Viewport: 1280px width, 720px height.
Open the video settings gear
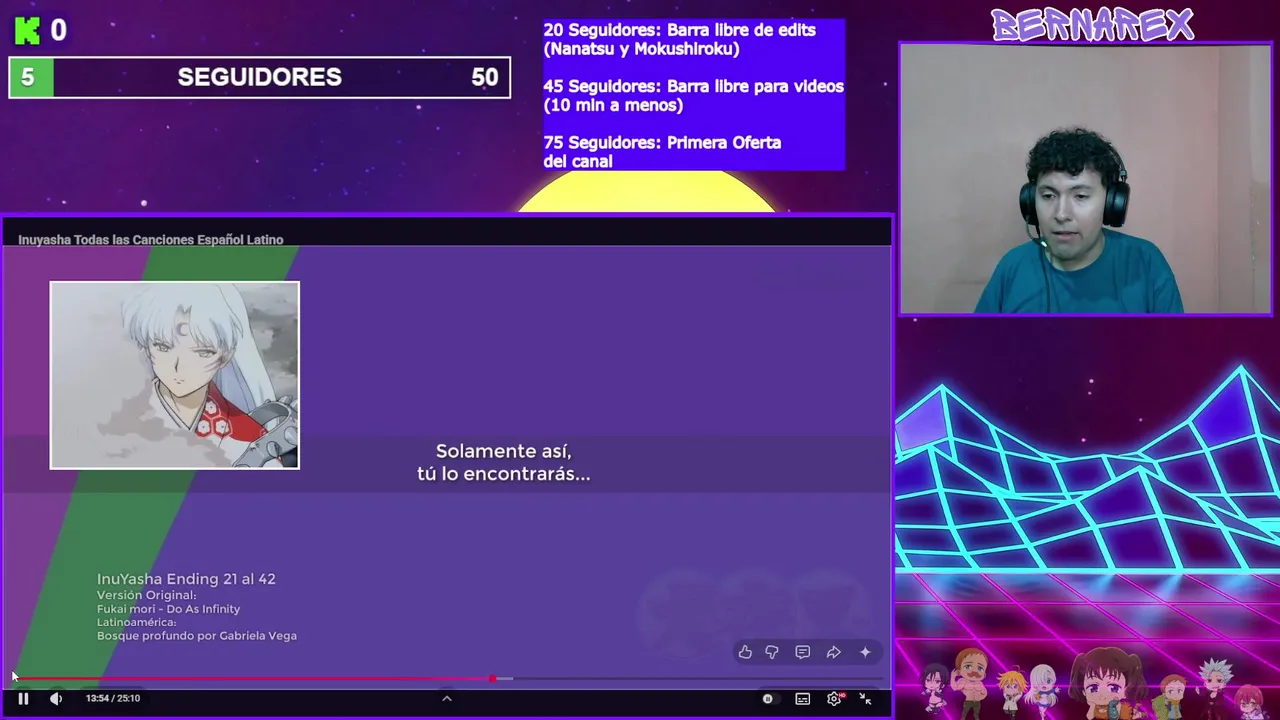pos(834,699)
